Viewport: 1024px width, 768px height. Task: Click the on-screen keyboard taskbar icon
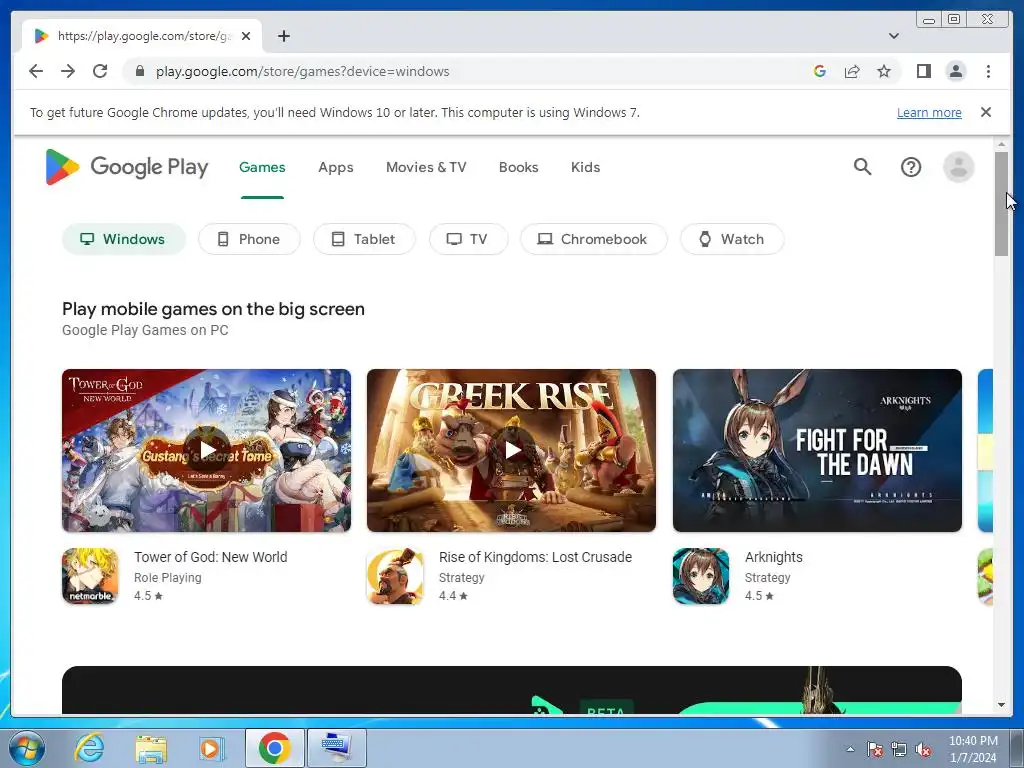tap(337, 748)
